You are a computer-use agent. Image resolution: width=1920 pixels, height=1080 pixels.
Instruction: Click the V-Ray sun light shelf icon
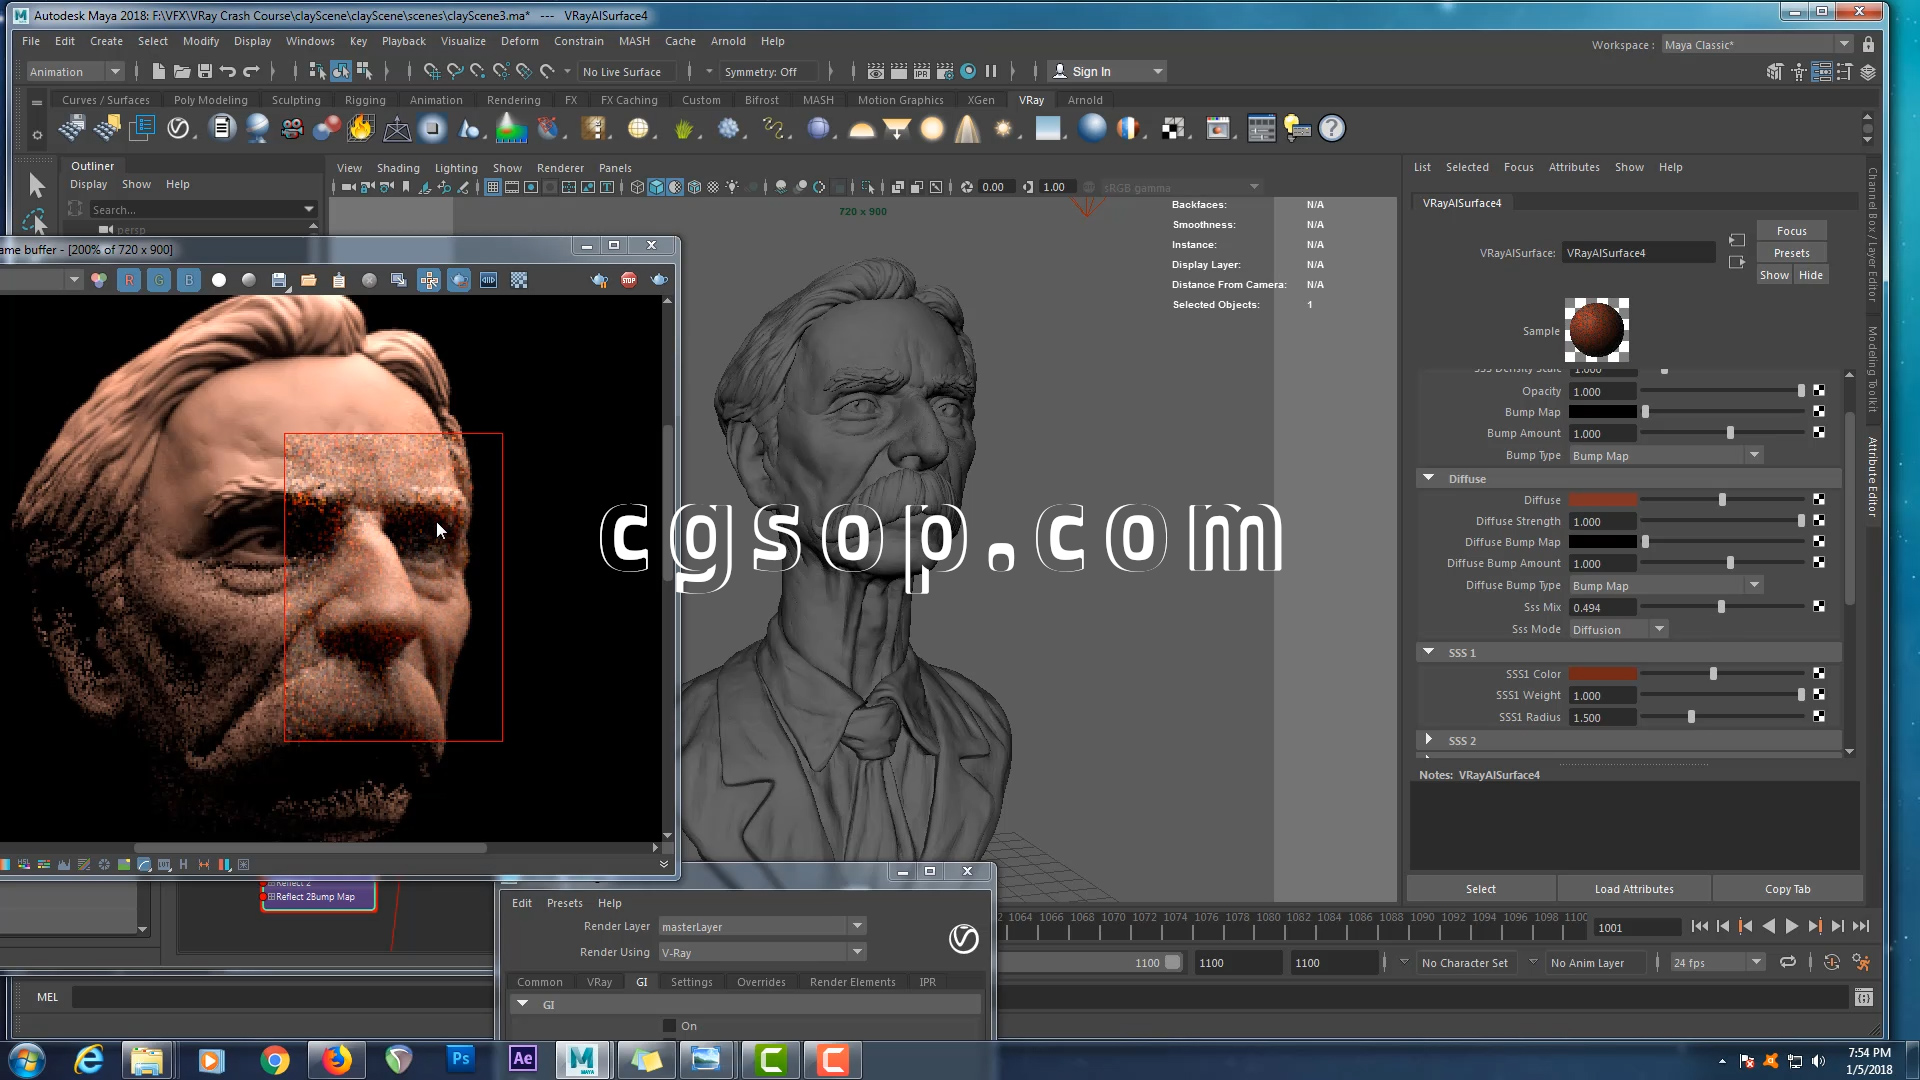click(x=1003, y=129)
